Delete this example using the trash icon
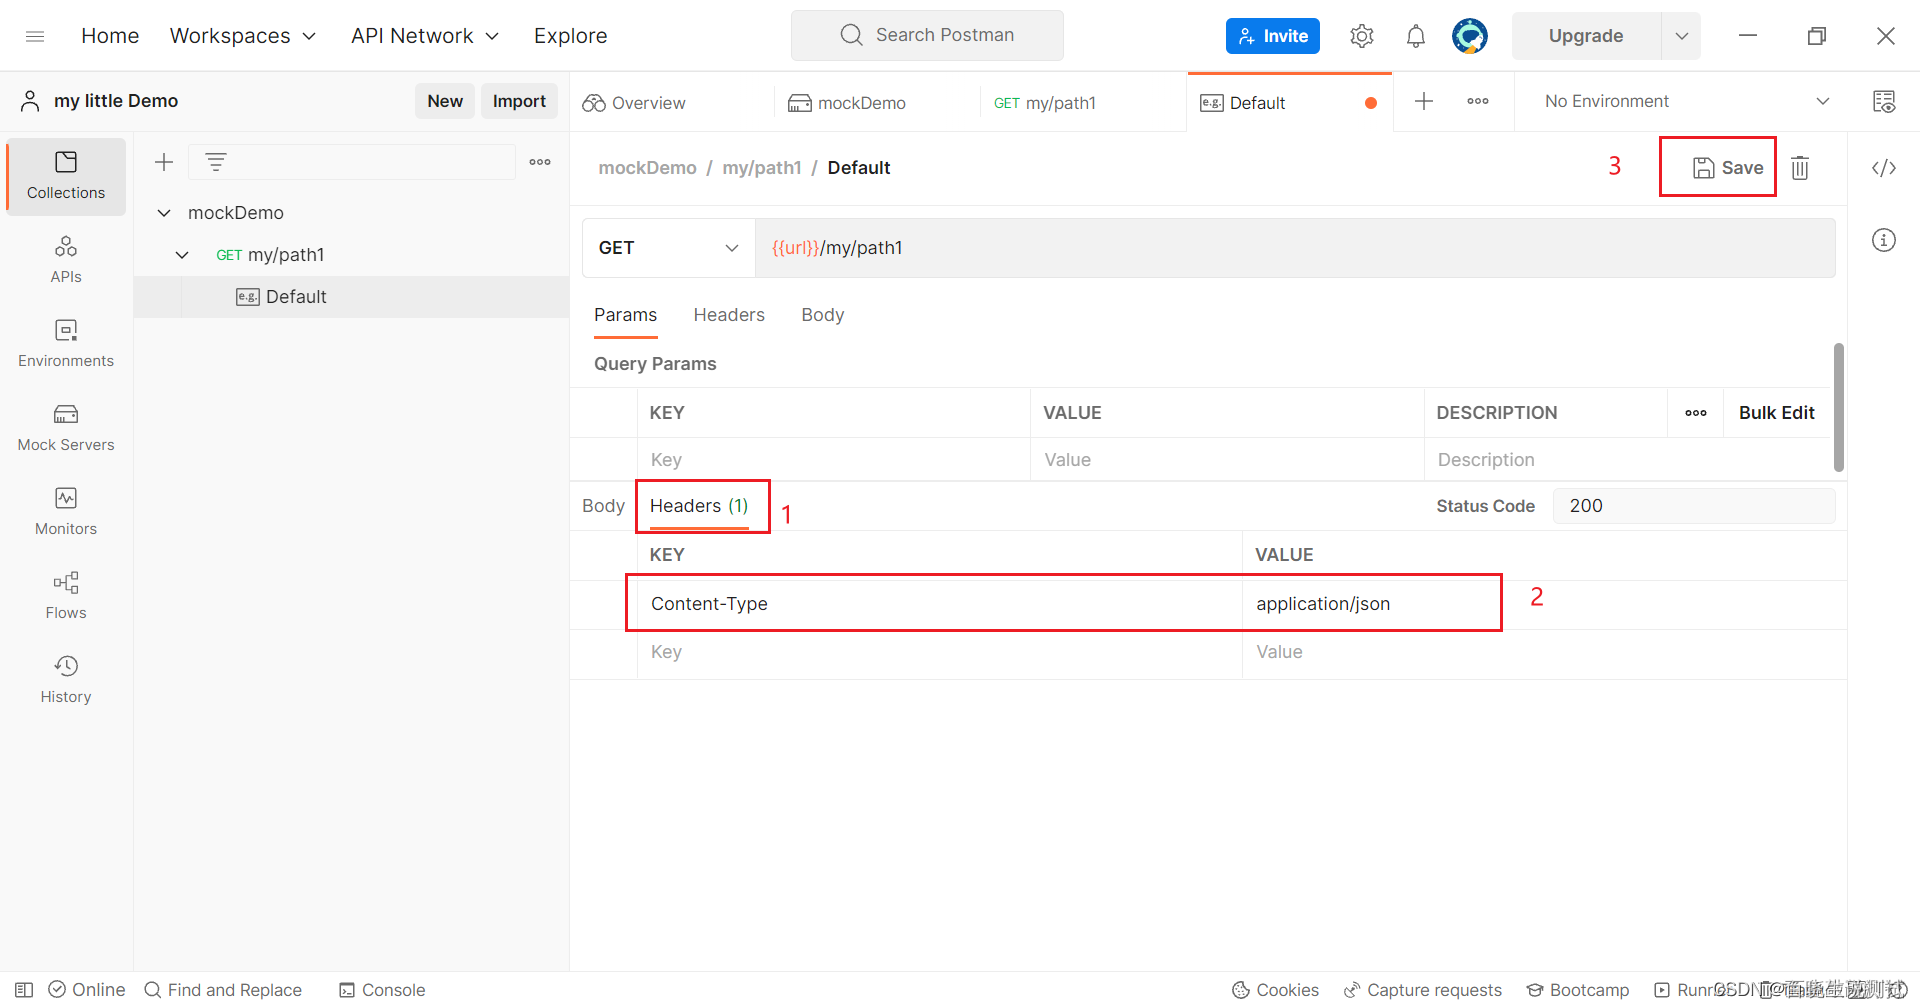 (1800, 167)
